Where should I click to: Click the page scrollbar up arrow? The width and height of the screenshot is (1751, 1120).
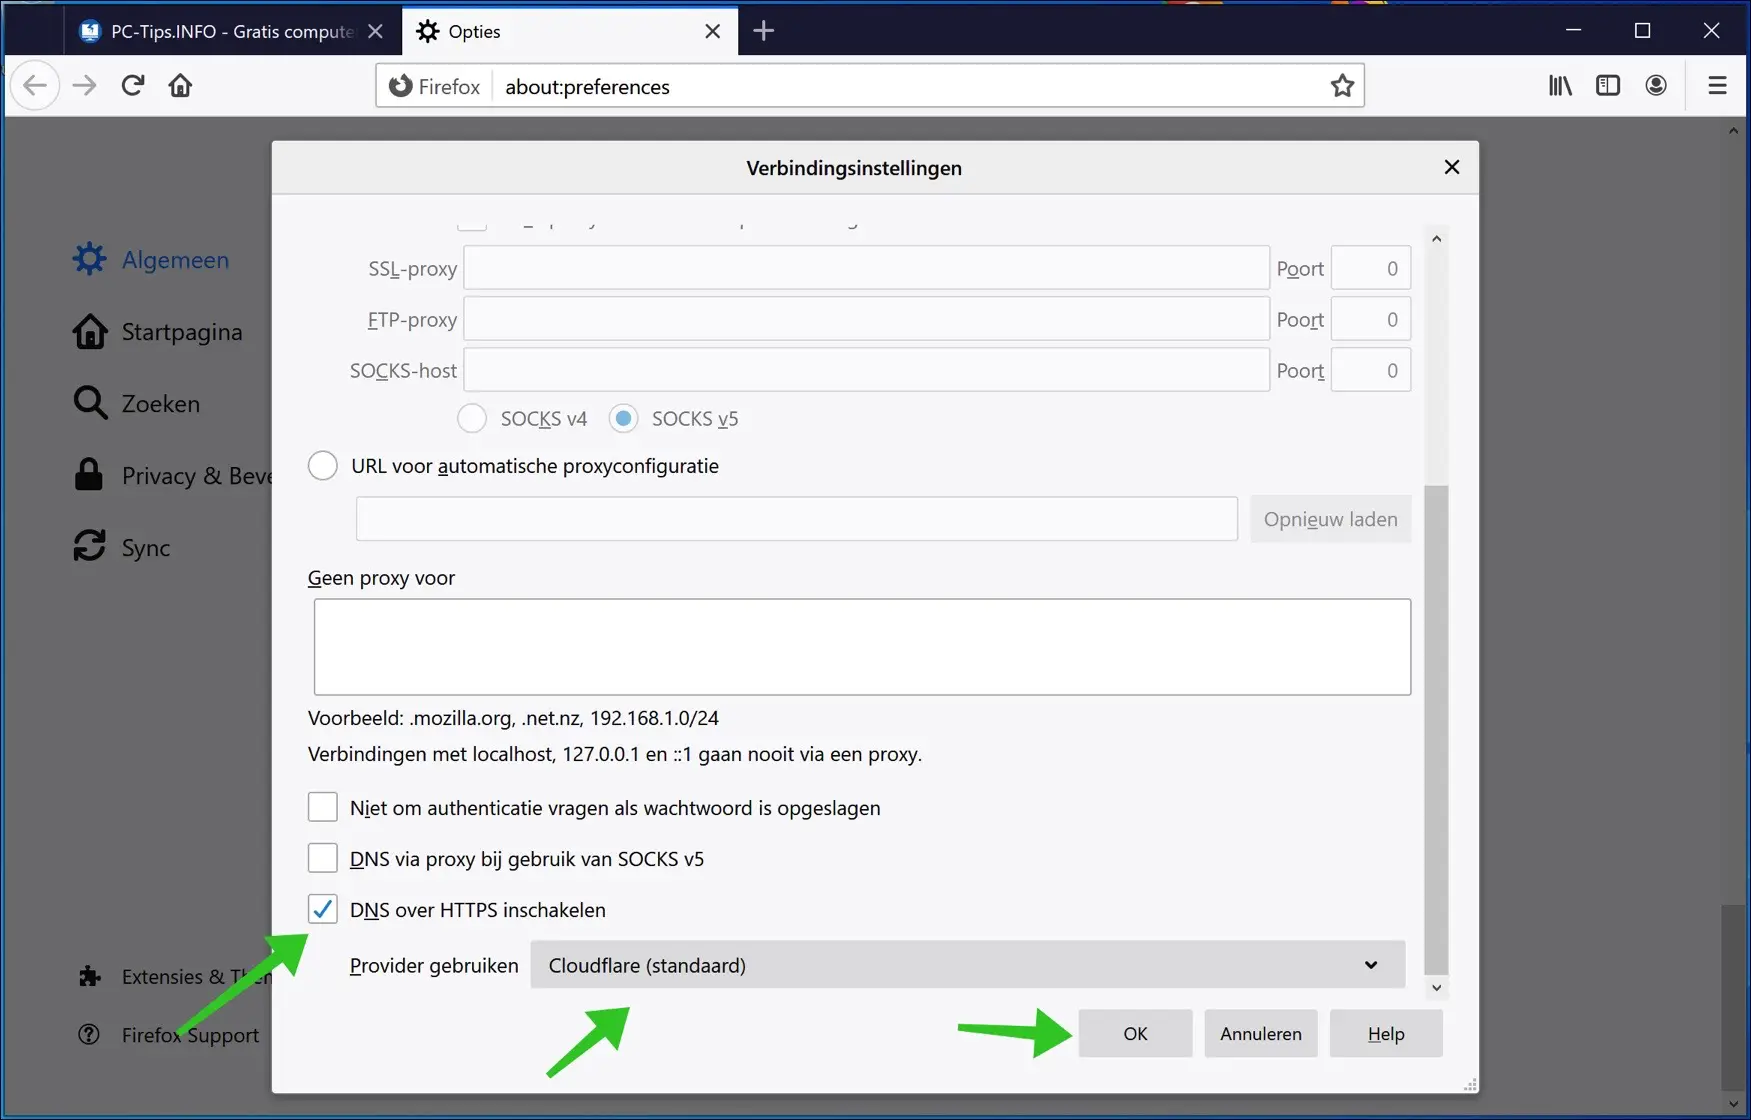(x=1733, y=130)
